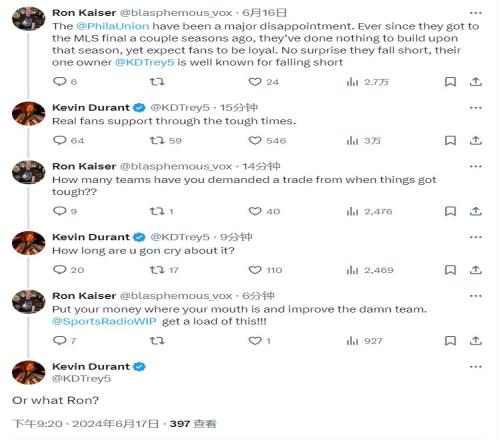Retweet Kevin Durant's 'Real fans support' tweet
The image size is (500, 440).
pyautogui.click(x=157, y=140)
